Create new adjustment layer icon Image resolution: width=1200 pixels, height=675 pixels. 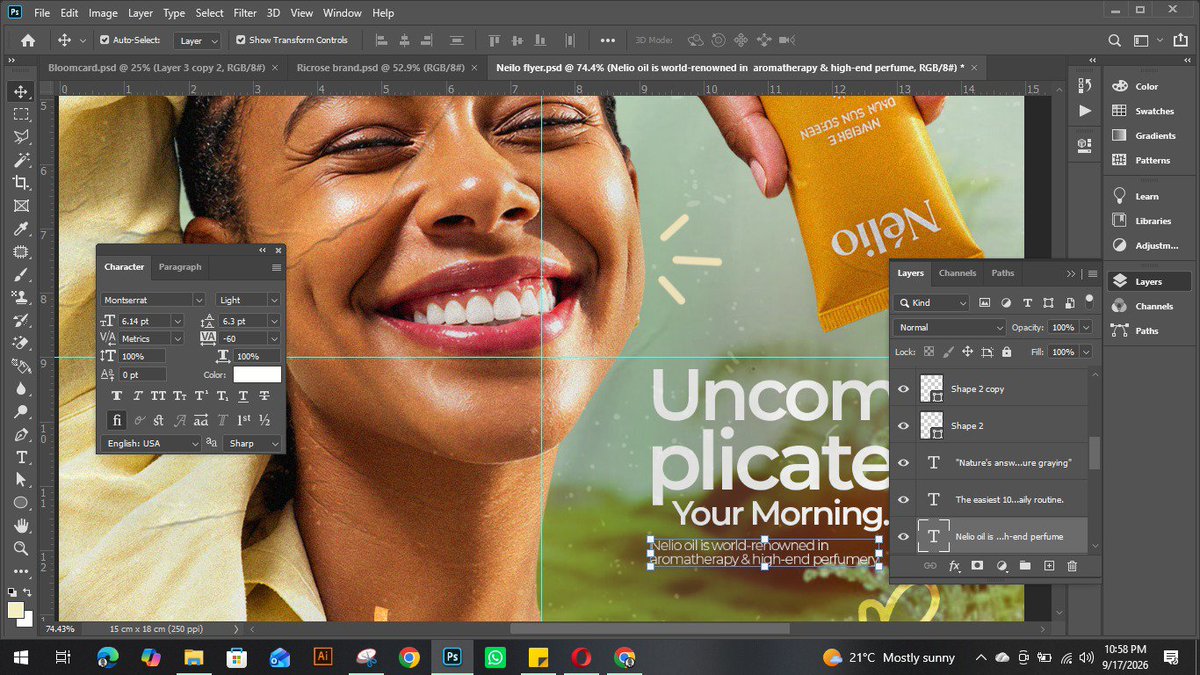pos(1001,566)
